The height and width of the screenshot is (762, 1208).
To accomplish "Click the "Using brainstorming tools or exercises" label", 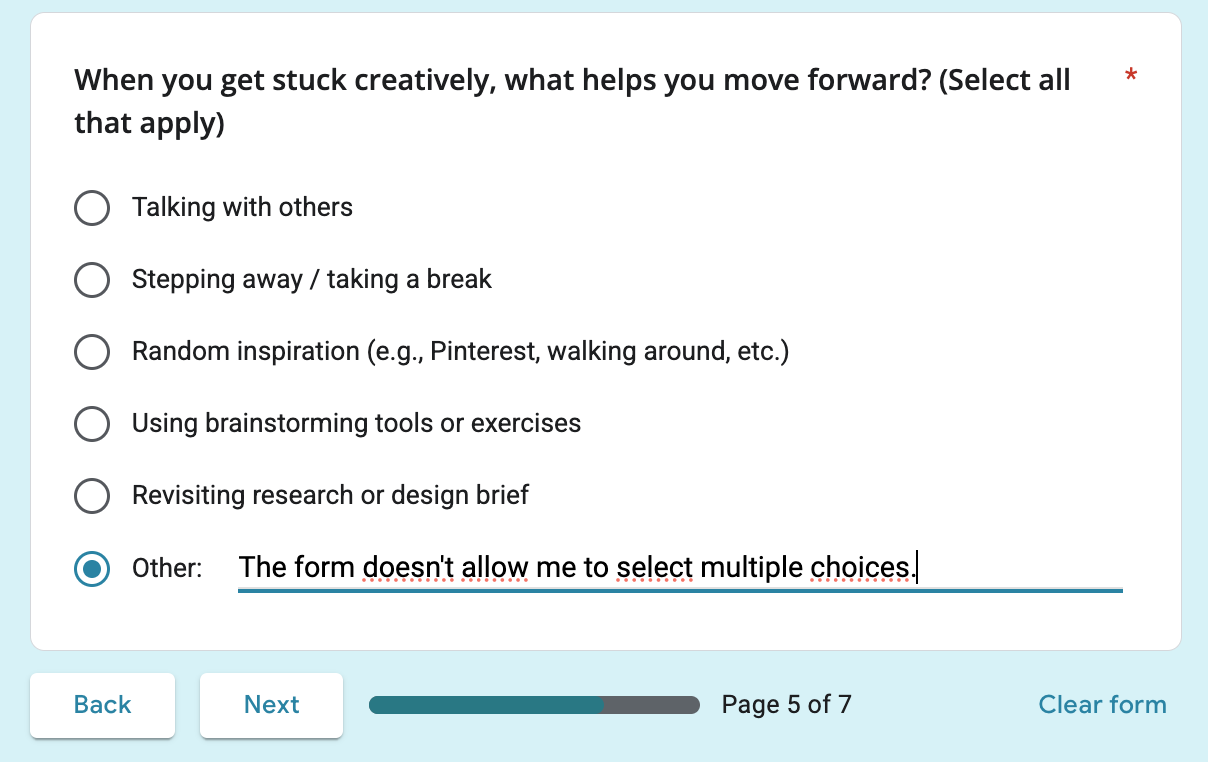I will (x=356, y=424).
